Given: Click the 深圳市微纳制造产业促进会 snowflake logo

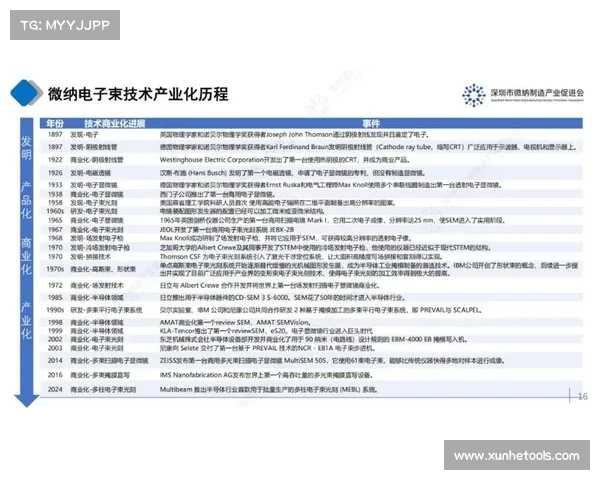Looking at the screenshot, I should tap(474, 95).
